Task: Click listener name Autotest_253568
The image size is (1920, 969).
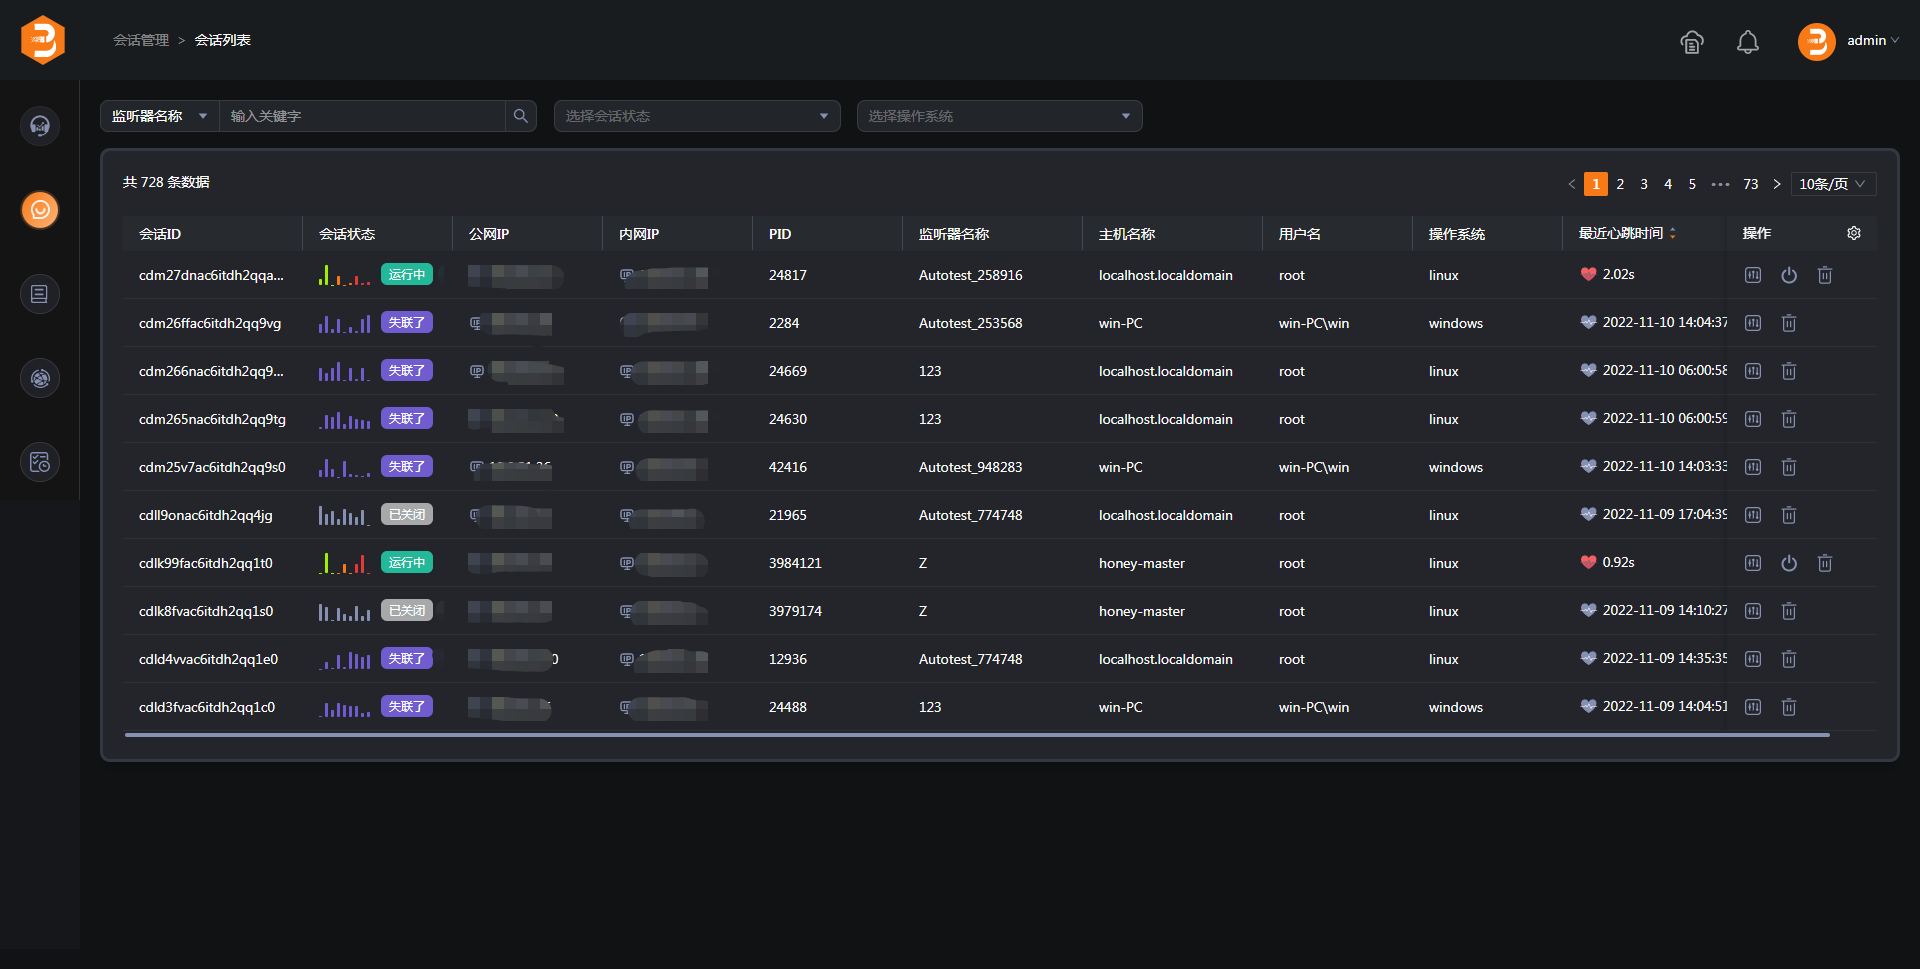Action: click(x=970, y=323)
